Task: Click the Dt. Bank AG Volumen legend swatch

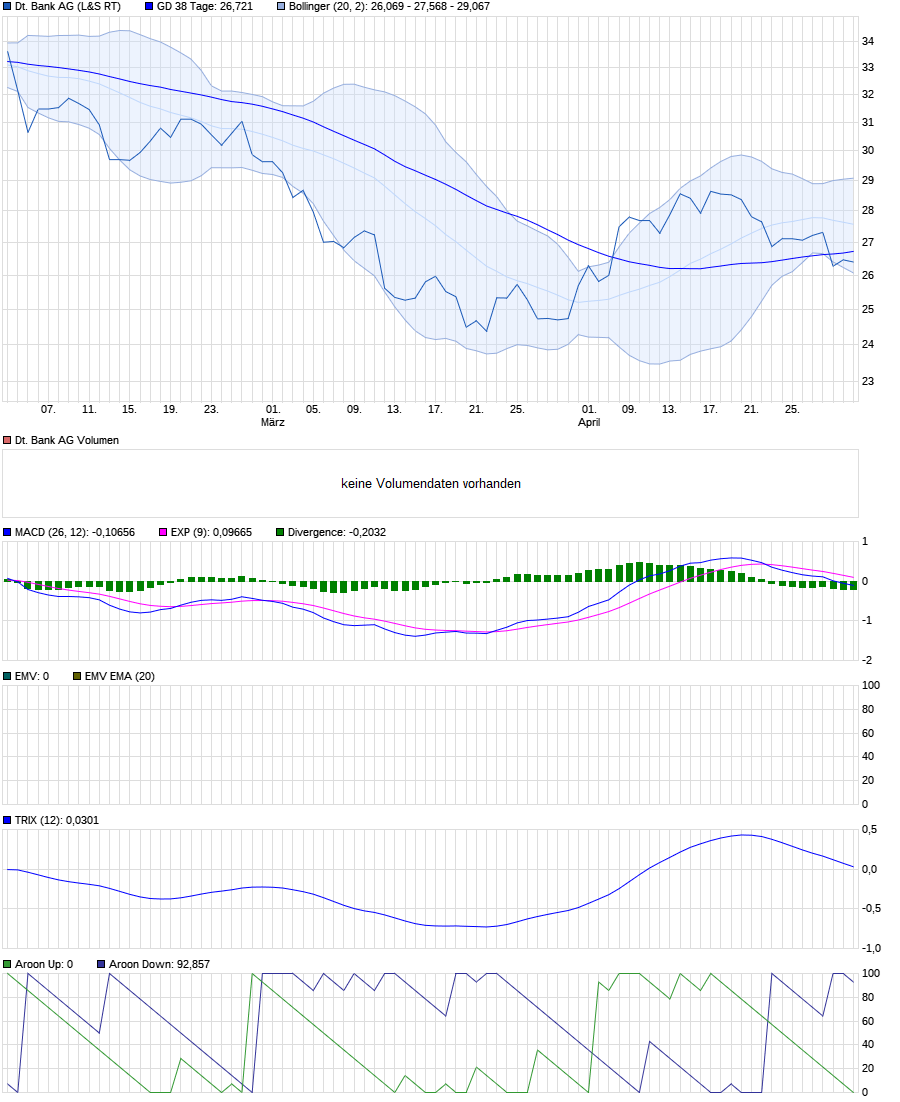Action: 8,440
